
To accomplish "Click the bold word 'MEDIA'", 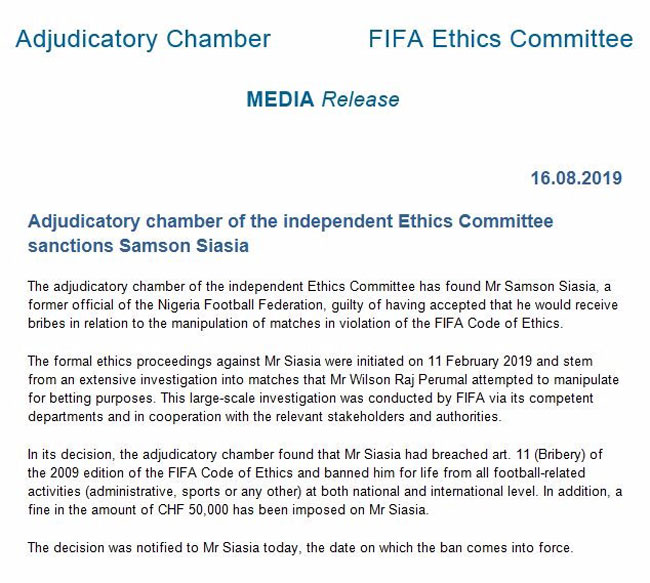I will (x=280, y=100).
